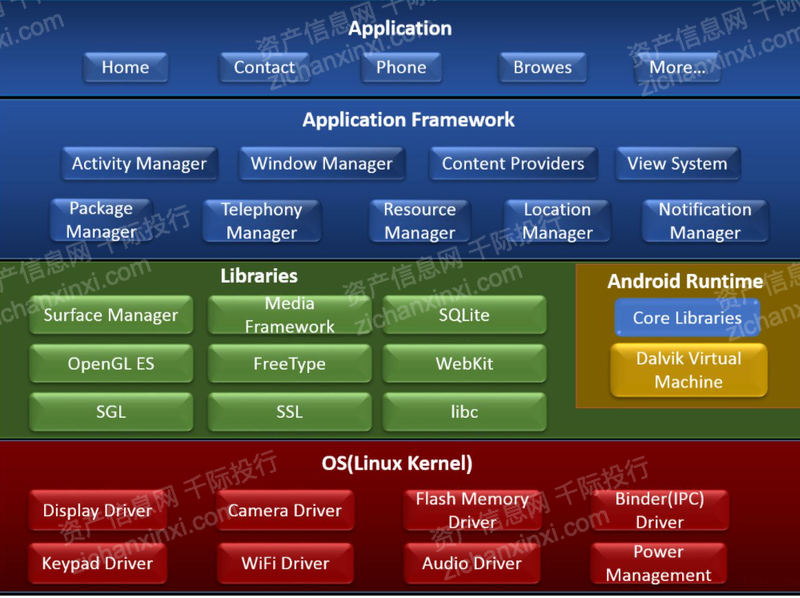Select the SQLite library box
The width and height of the screenshot is (800, 598).
point(464,316)
